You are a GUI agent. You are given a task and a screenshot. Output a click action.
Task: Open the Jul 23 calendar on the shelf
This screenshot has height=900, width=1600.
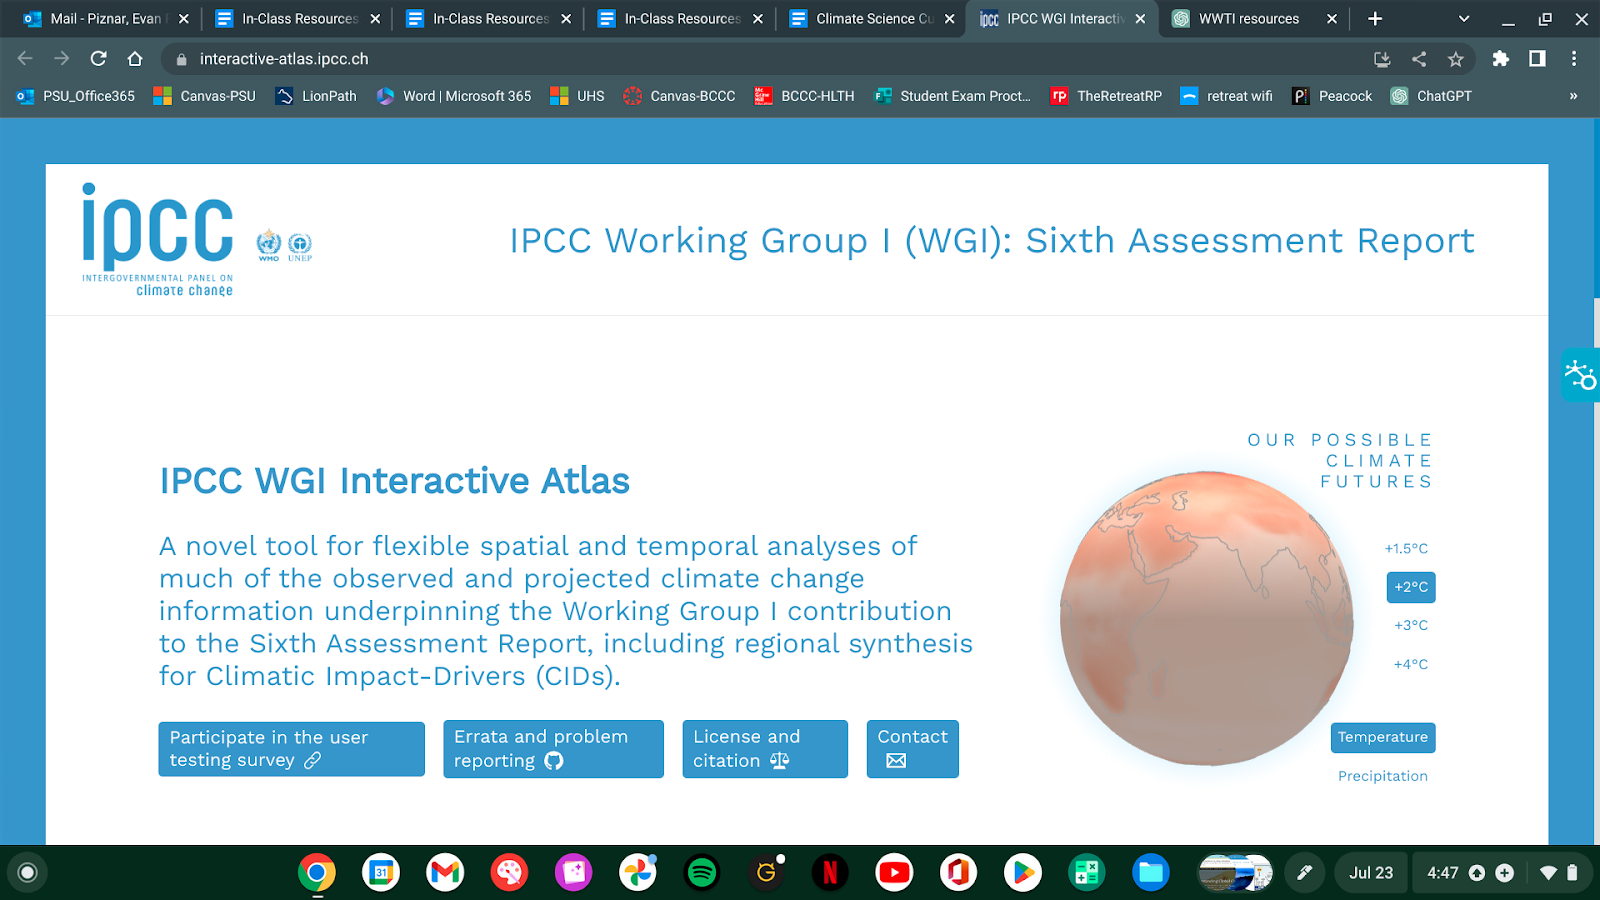point(1371,873)
